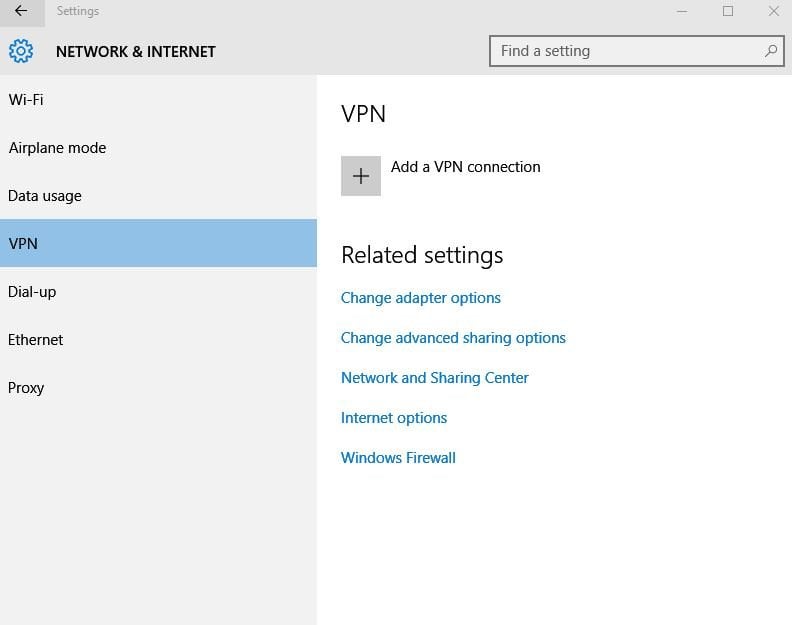Viewport: 792px width, 625px height.
Task: Select the VPN sidebar item
Action: click(x=158, y=243)
